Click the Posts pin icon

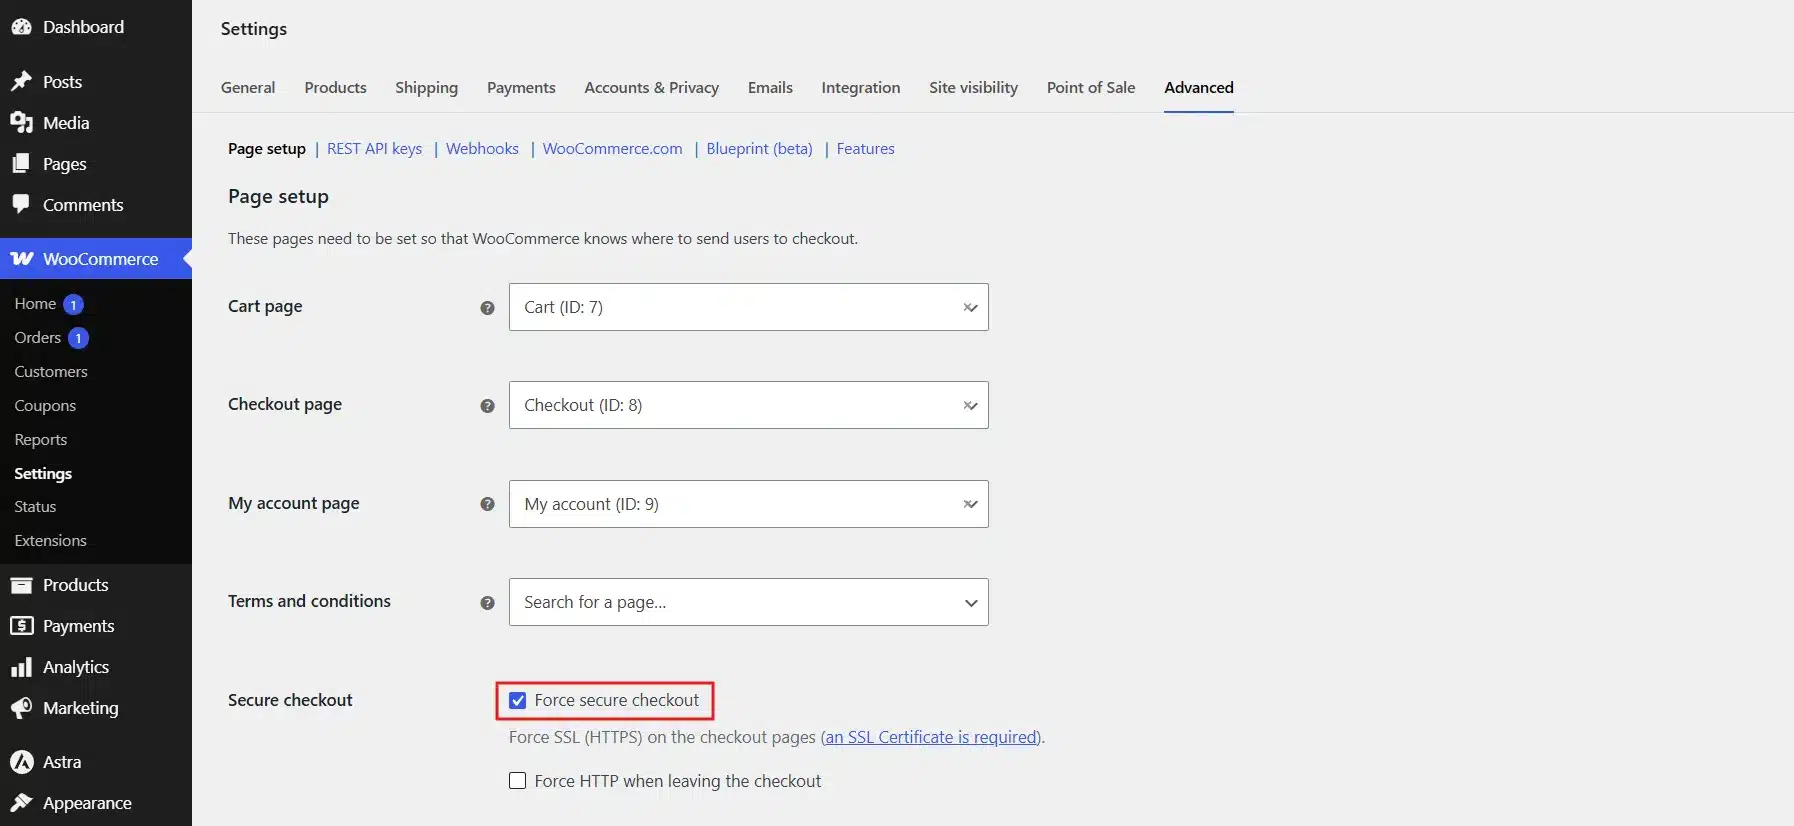click(x=21, y=81)
